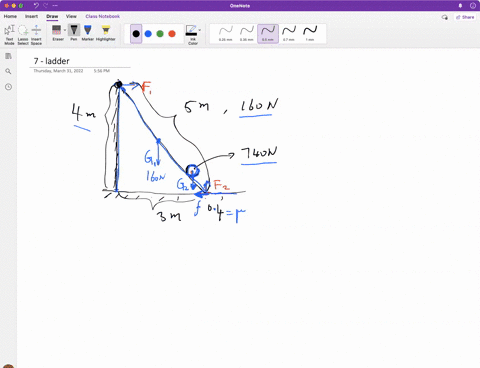Expand the Ink Color dropdown arrow
Screen dimensions: 480x368
pyautogui.click(x=200, y=30)
